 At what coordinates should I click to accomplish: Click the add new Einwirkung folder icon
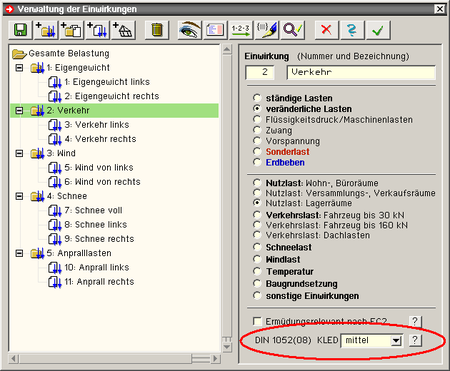(46, 30)
